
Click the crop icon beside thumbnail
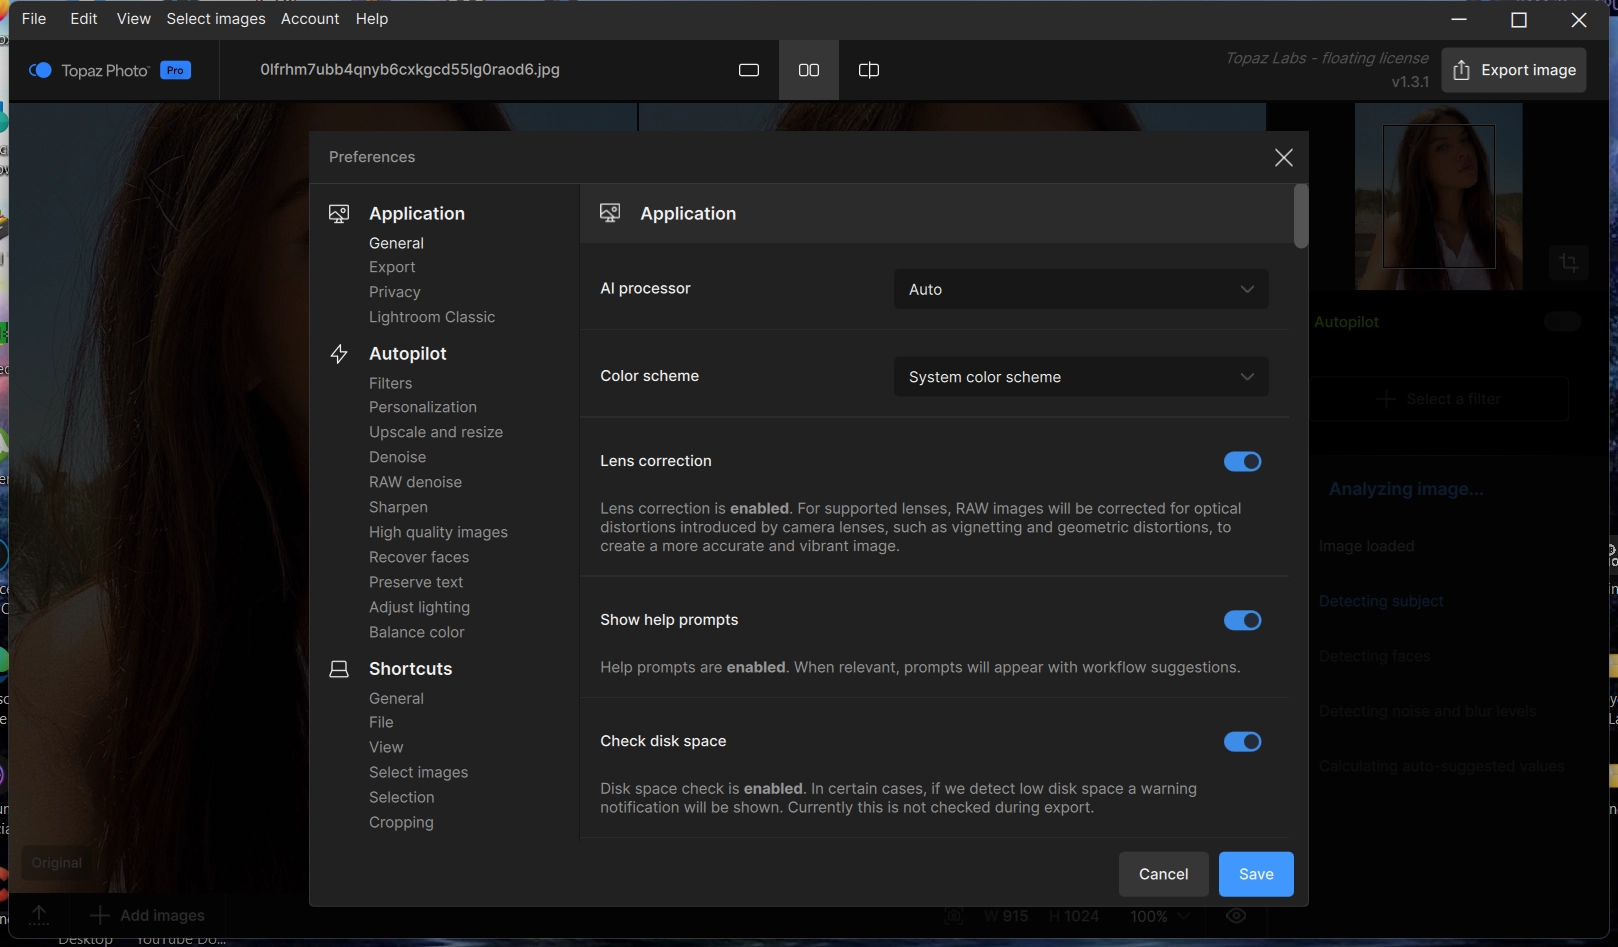1568,263
